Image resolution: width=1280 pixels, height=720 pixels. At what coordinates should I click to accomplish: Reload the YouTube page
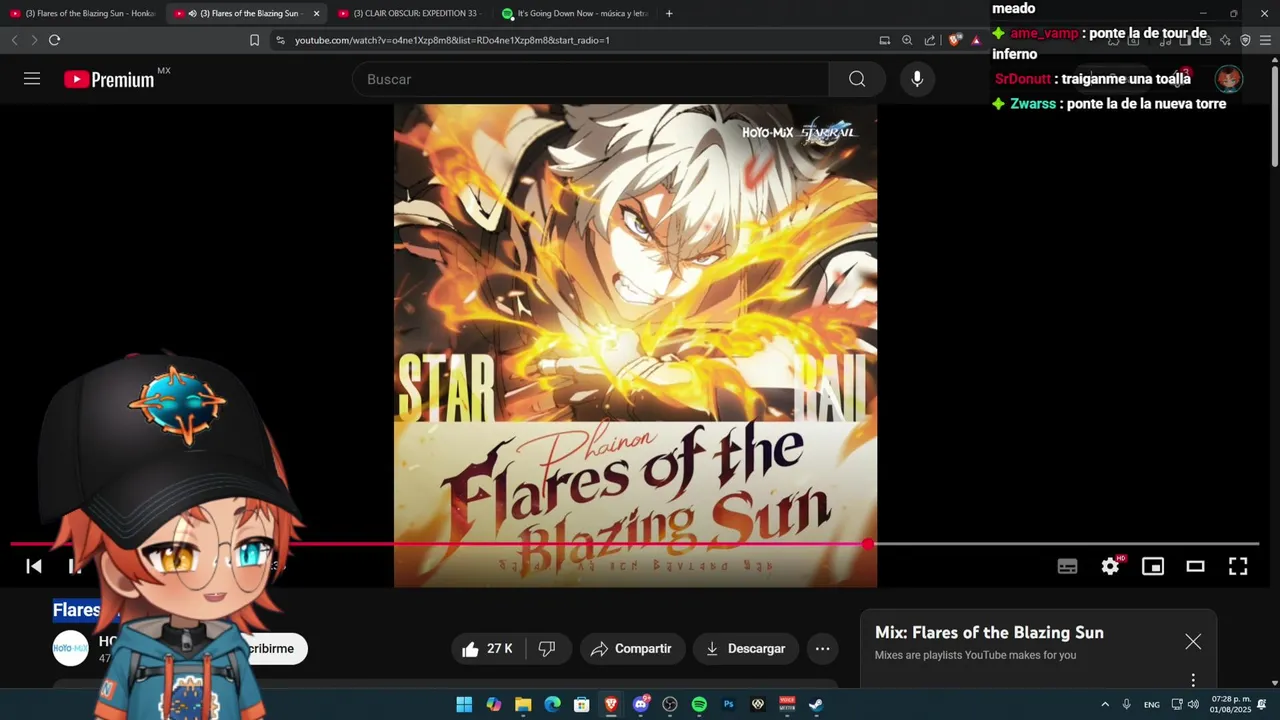54,40
